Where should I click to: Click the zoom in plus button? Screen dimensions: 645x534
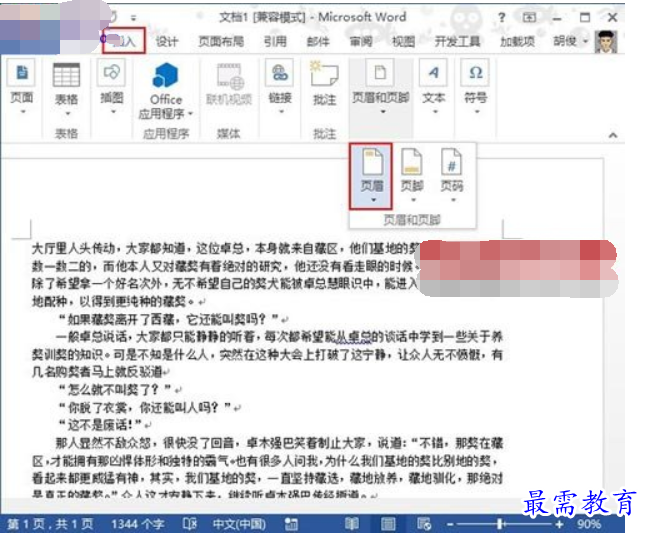559,524
